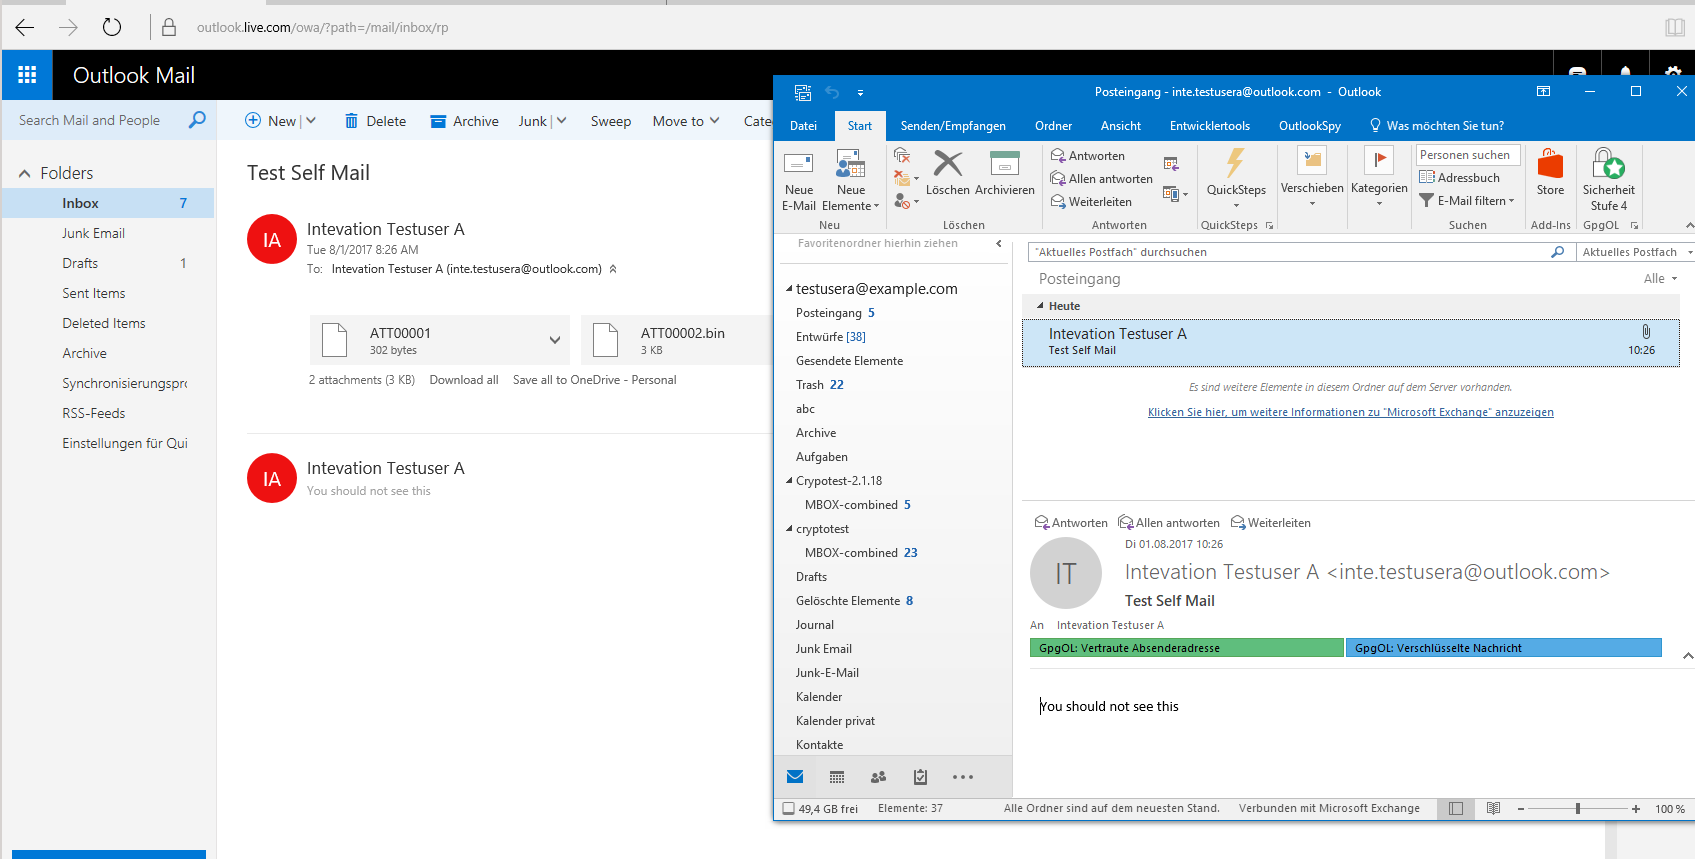Switch to Senden/Empfangen tab
This screenshot has width=1695, height=859.
tap(953, 126)
